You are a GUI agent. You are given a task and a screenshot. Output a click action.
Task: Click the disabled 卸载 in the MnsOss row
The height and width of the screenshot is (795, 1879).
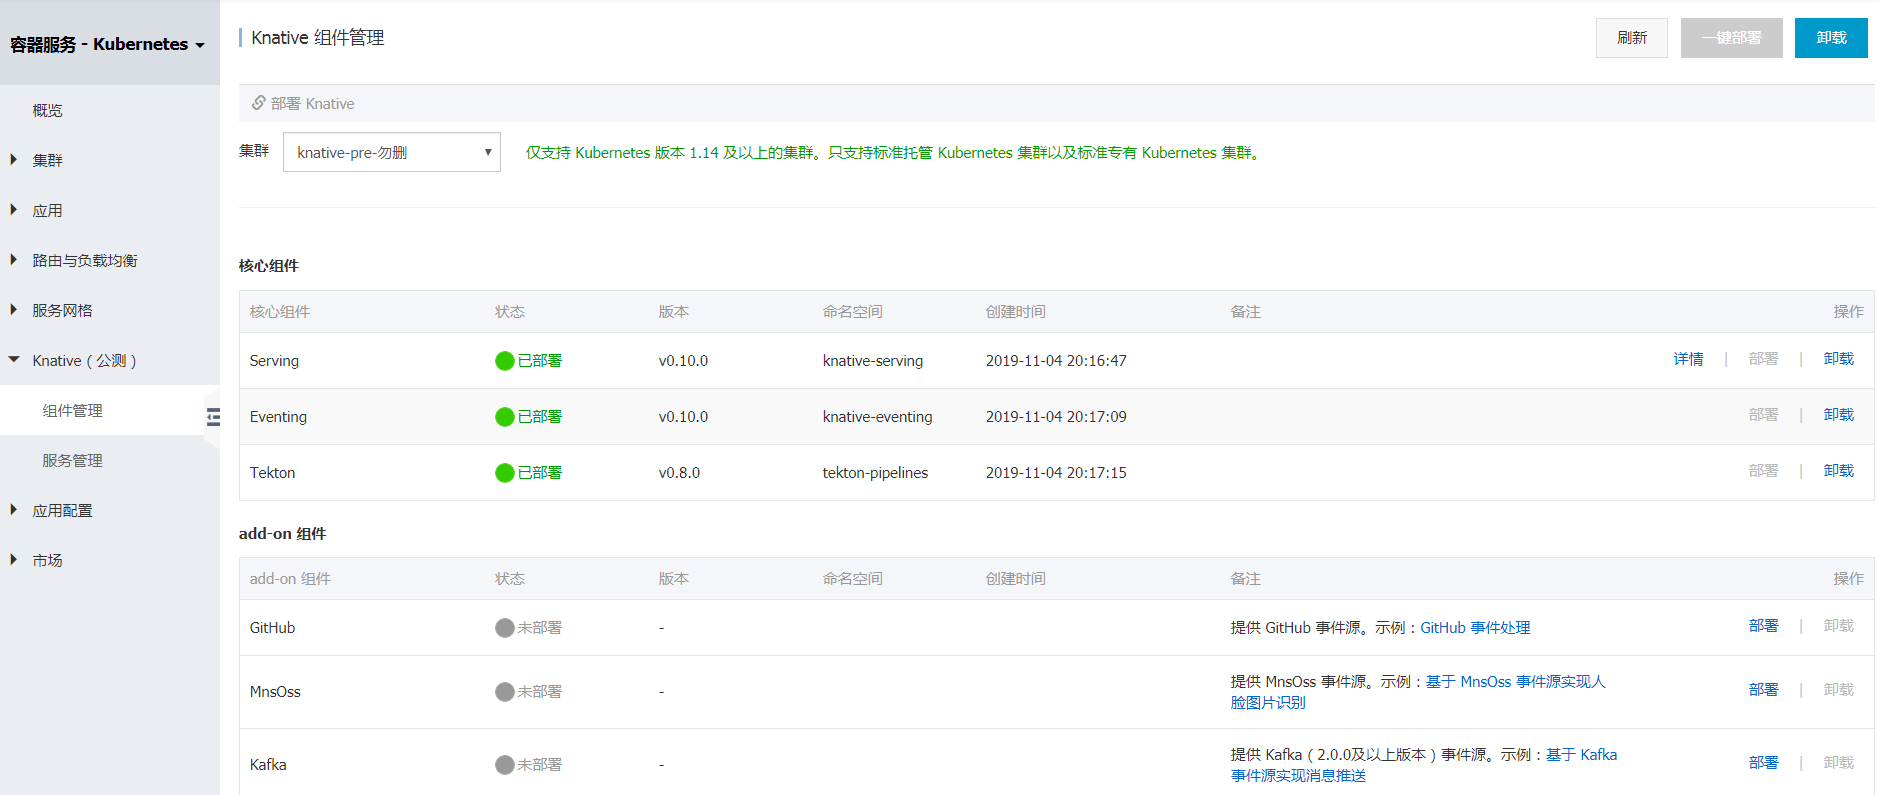click(x=1839, y=690)
